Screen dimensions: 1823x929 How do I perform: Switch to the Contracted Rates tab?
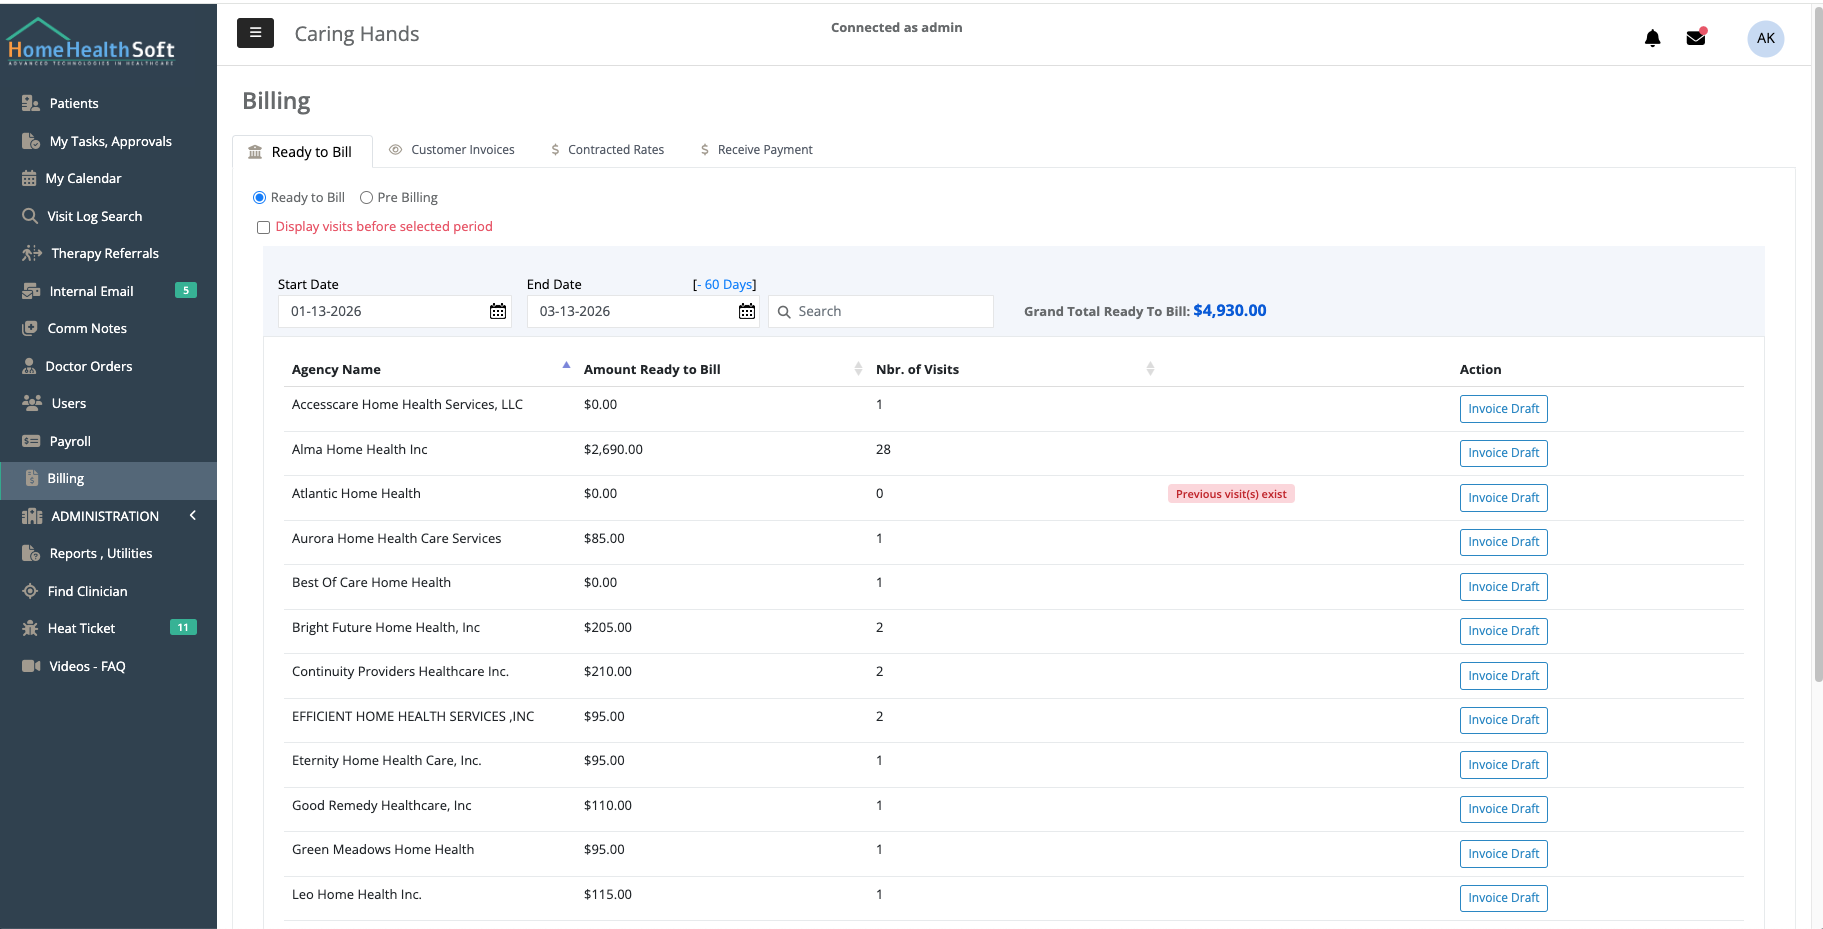pos(615,149)
